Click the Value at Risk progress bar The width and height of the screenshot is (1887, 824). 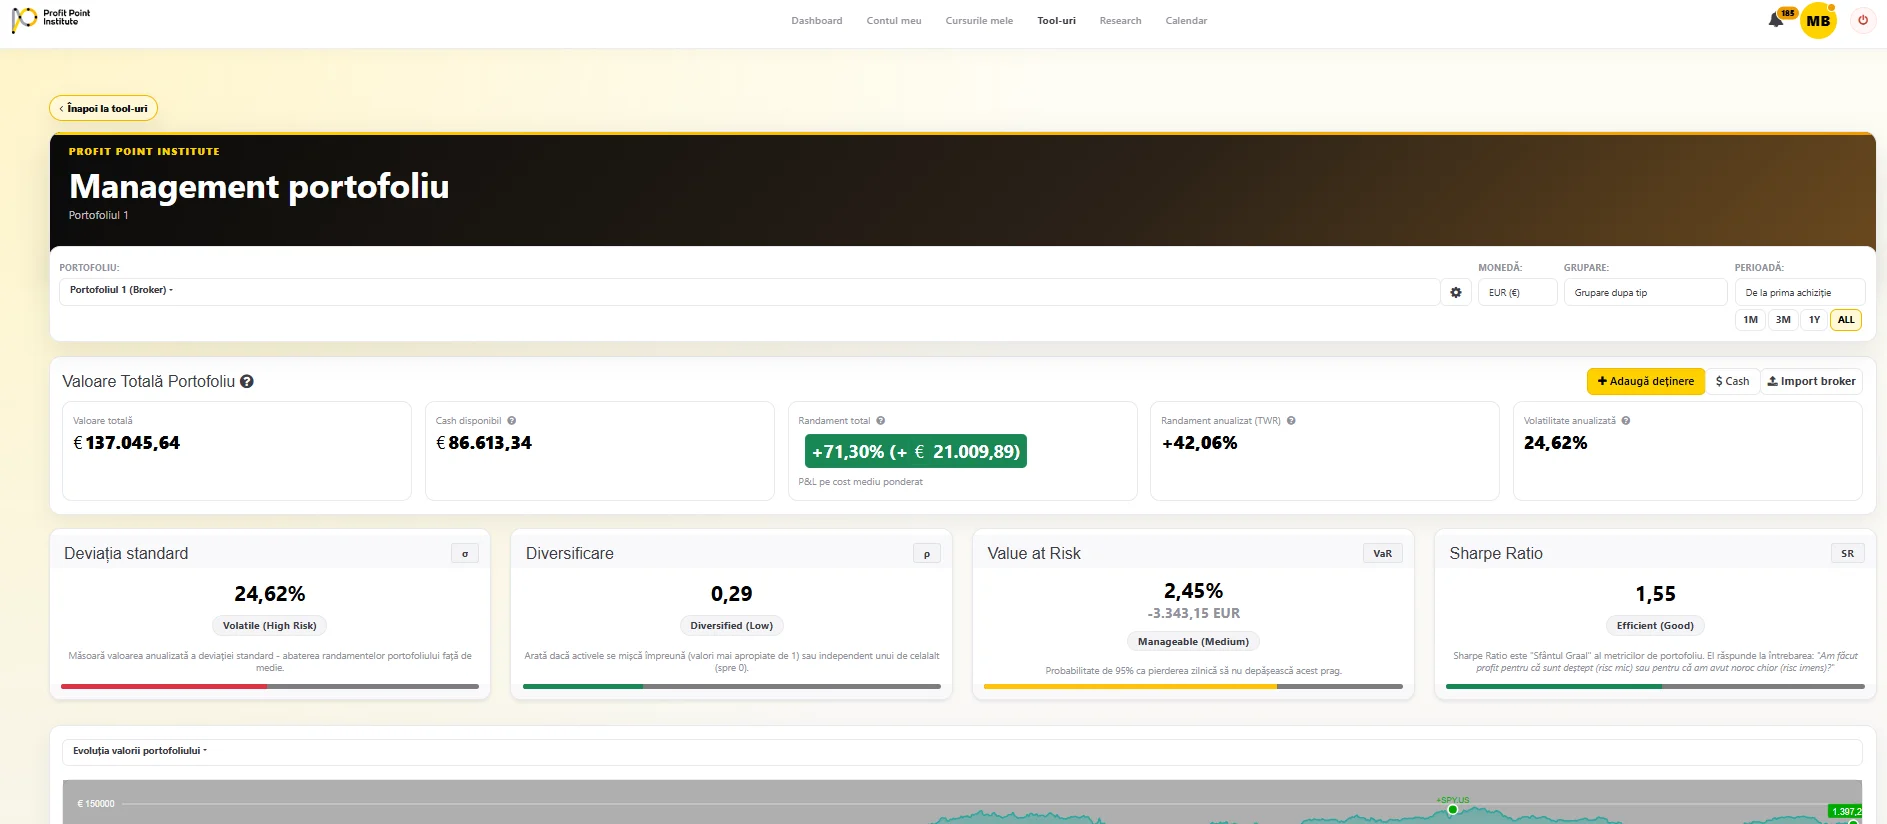click(1193, 686)
